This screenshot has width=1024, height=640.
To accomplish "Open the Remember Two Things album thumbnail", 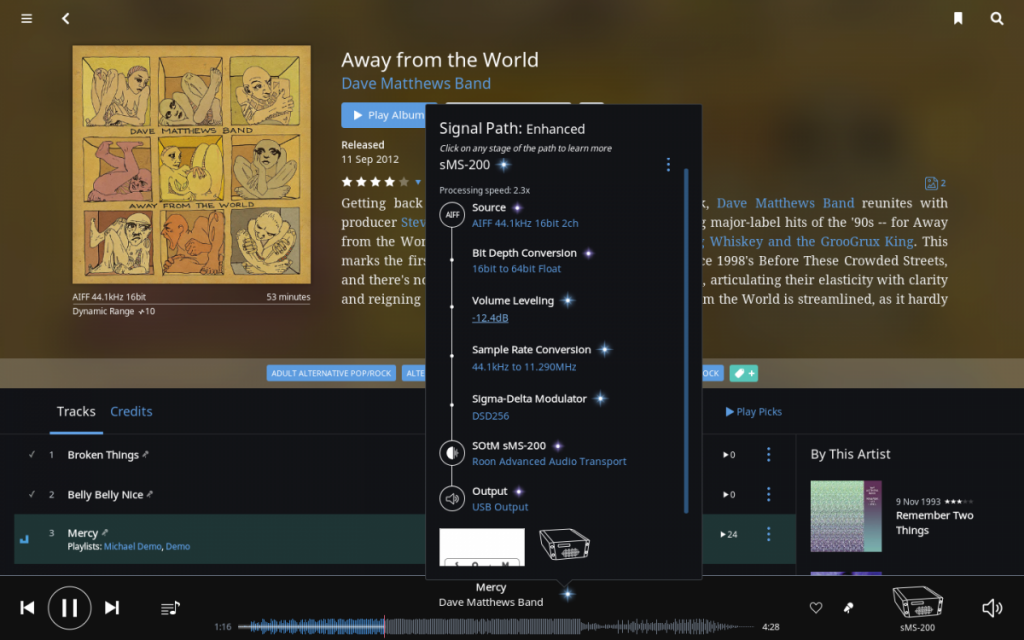I will [846, 516].
